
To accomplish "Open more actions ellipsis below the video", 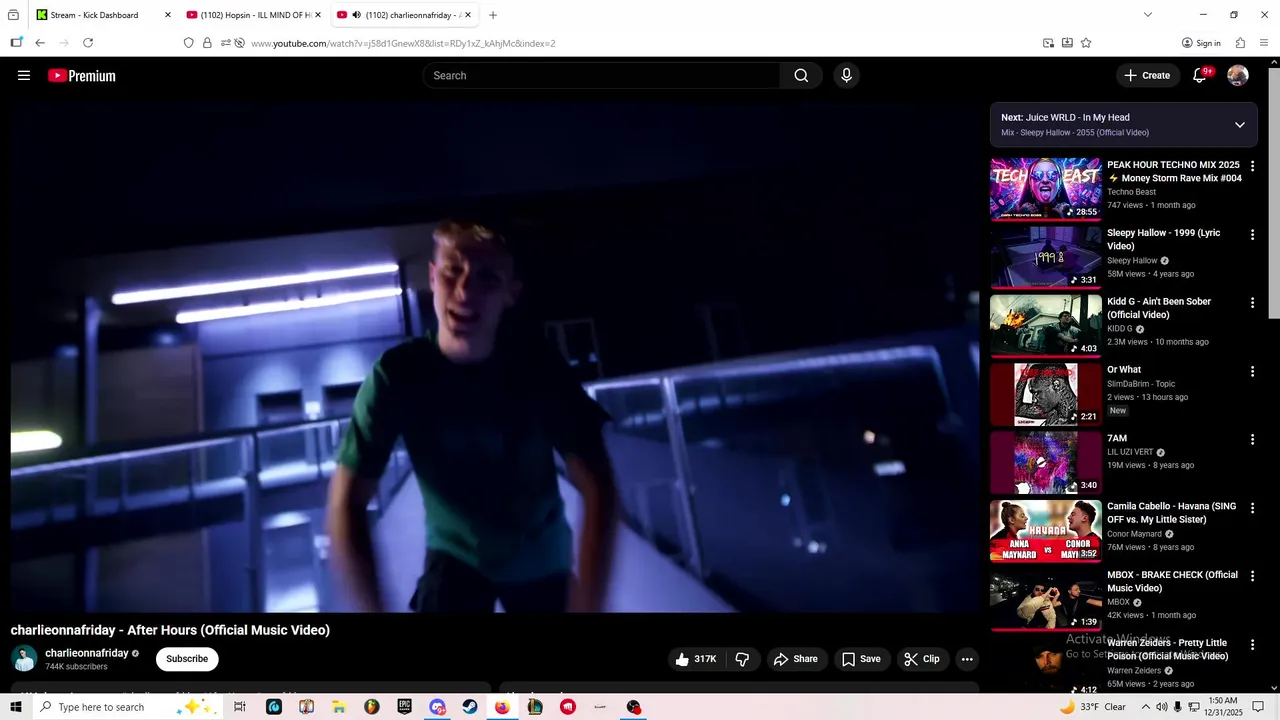I will pos(966,659).
